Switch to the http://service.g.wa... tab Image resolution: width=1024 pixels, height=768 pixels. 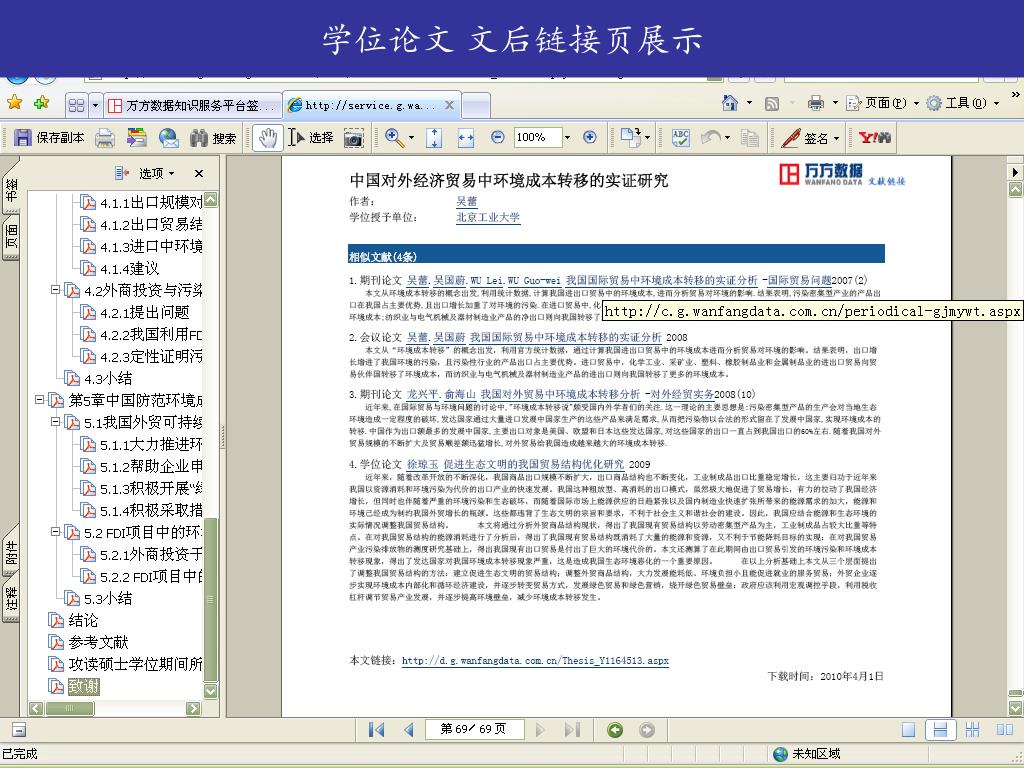click(x=372, y=105)
